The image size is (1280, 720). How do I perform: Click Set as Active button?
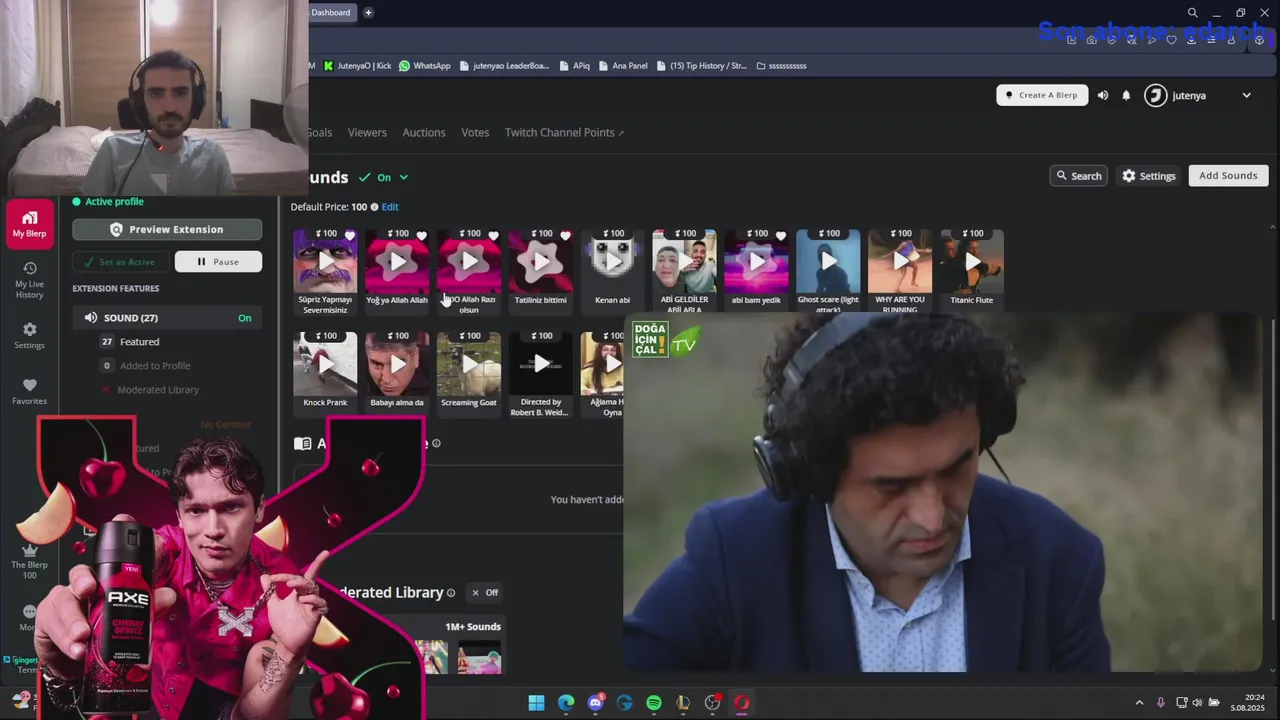(120, 262)
